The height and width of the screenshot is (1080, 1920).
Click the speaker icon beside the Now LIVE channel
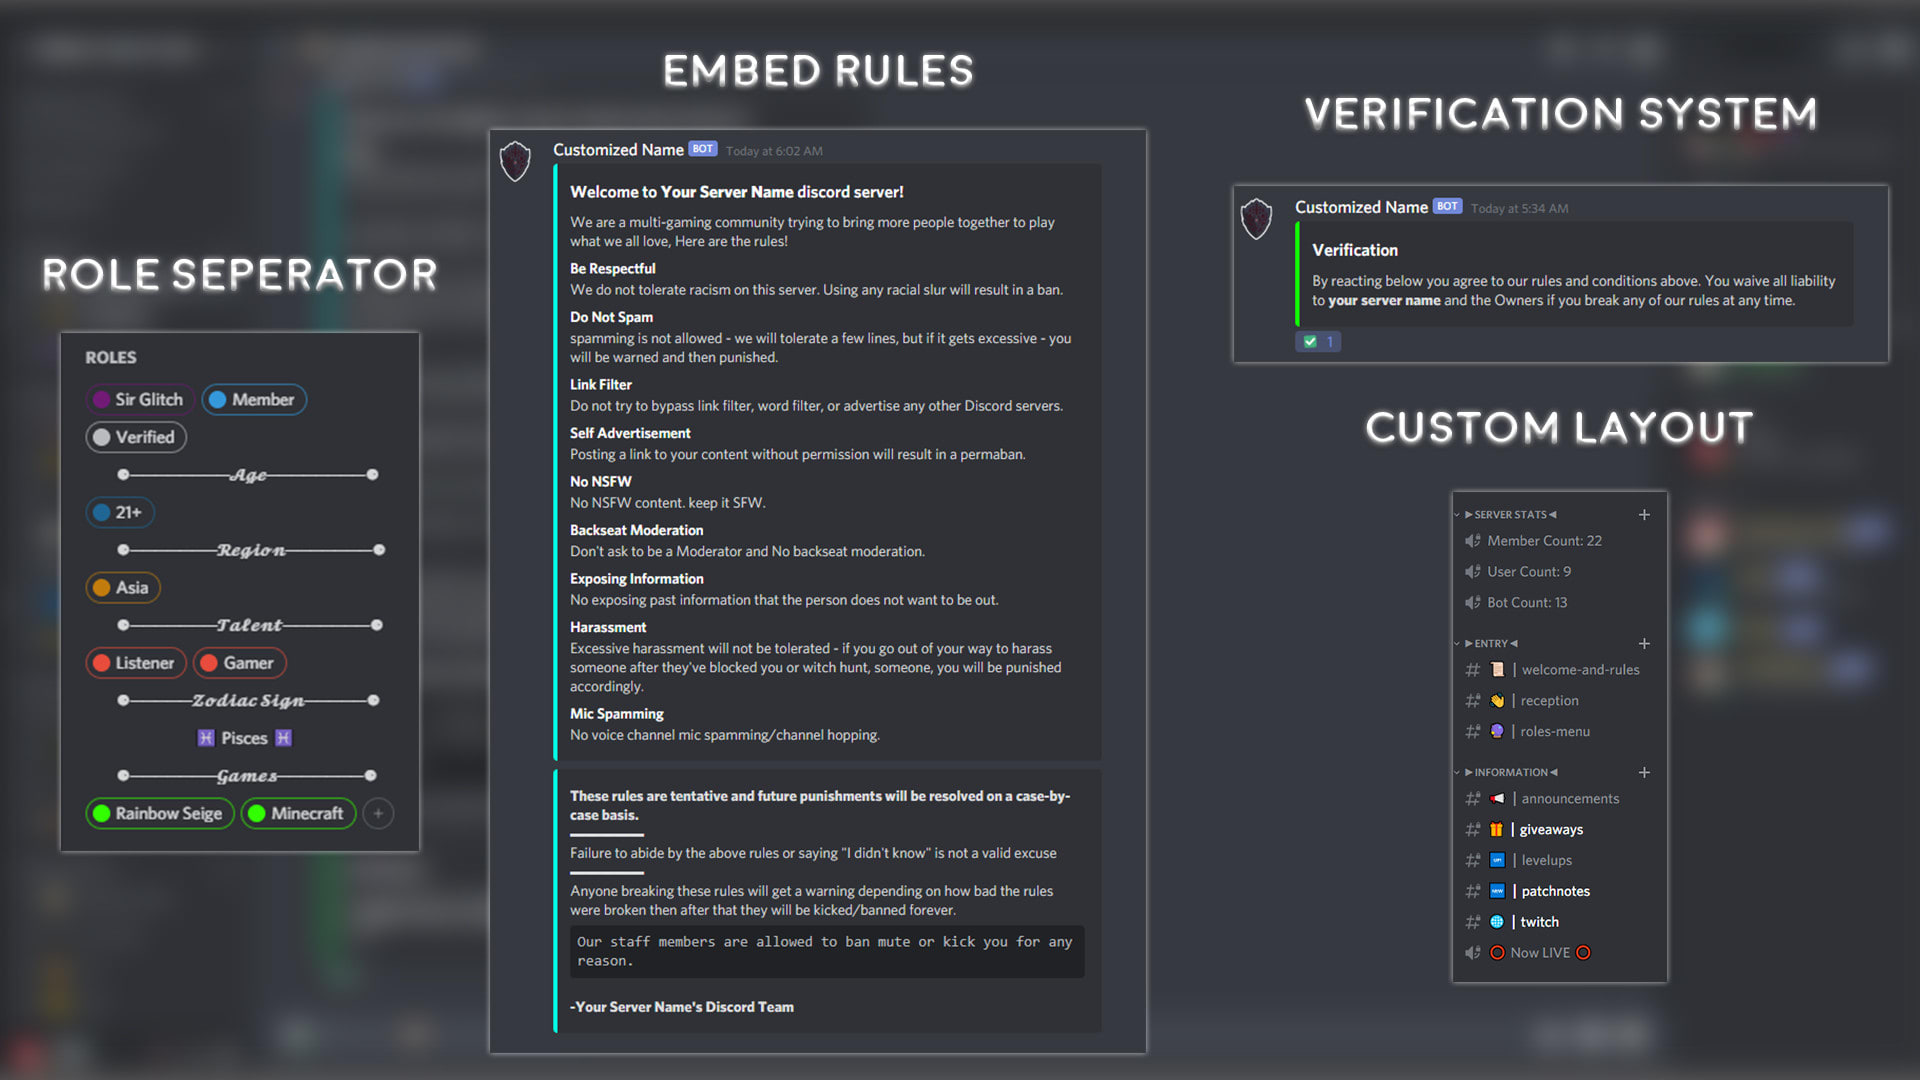[x=1472, y=952]
